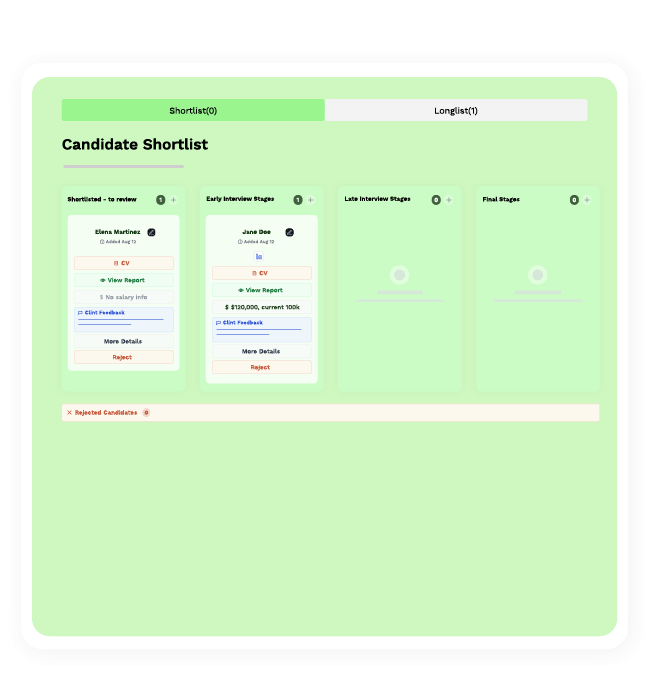View Report for Elena Martinez

[123, 280]
